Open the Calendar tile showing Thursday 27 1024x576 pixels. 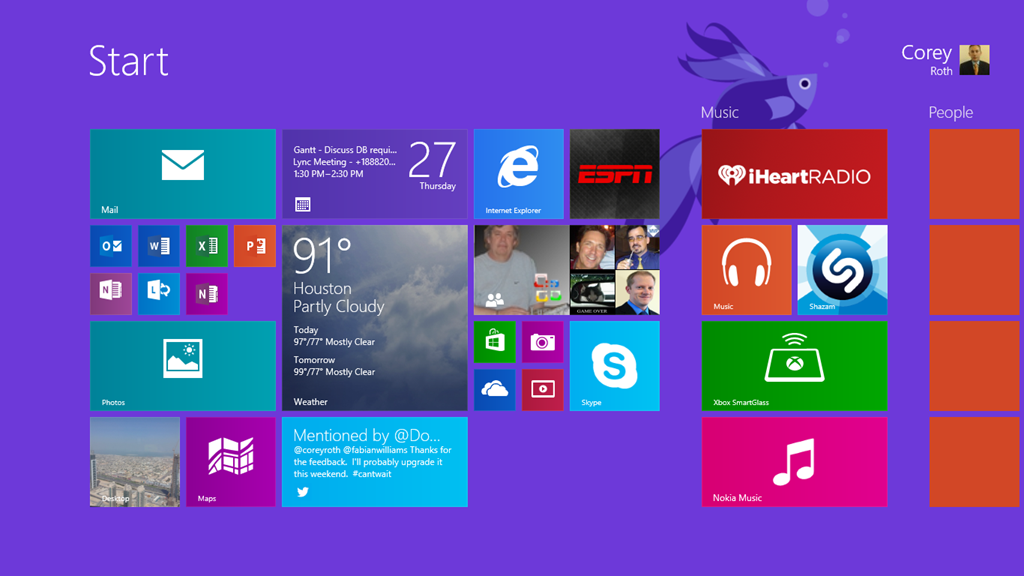pyautogui.click(x=375, y=174)
